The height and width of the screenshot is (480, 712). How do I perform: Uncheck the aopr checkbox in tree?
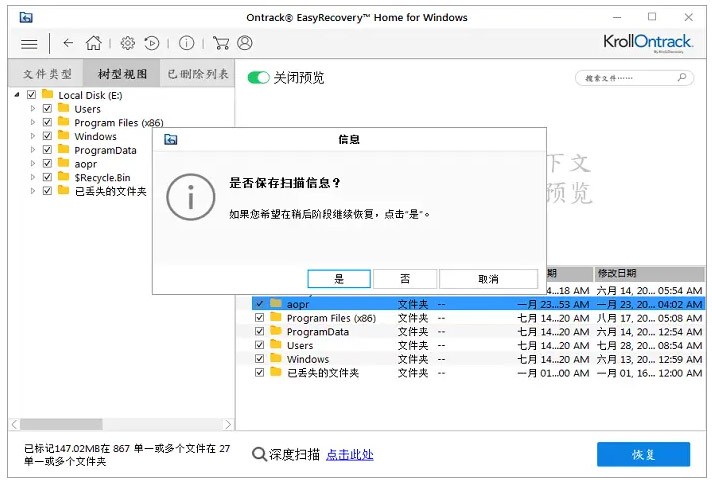click(x=47, y=163)
